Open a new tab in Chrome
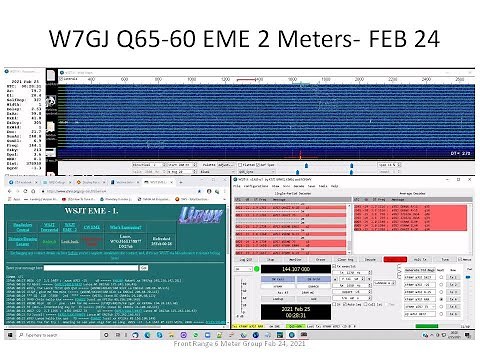 pyautogui.click(x=181, y=182)
